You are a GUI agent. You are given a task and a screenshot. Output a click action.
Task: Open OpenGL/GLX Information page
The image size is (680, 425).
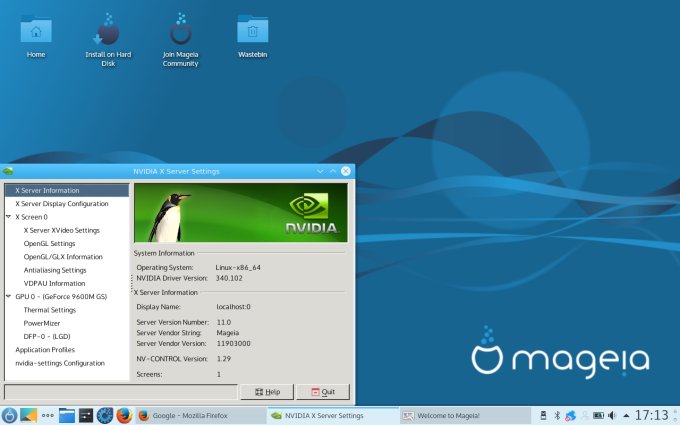(63, 257)
